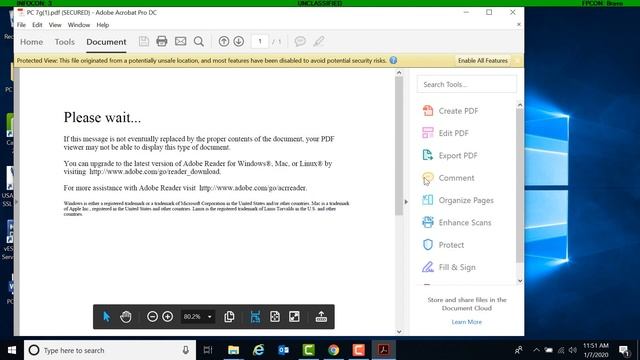Click the Learn More link

[467, 322]
